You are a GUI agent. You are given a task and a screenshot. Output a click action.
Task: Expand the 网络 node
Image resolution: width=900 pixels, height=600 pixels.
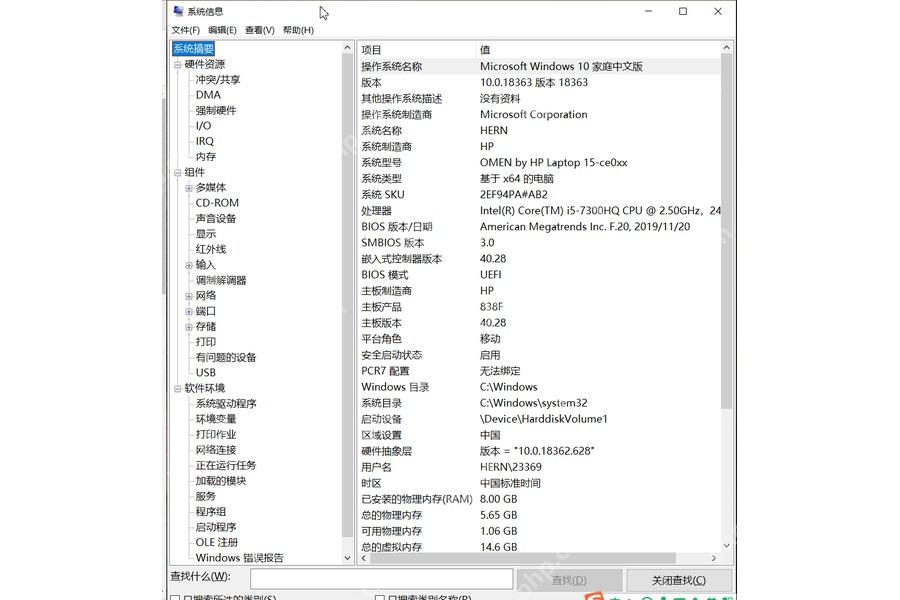(188, 296)
